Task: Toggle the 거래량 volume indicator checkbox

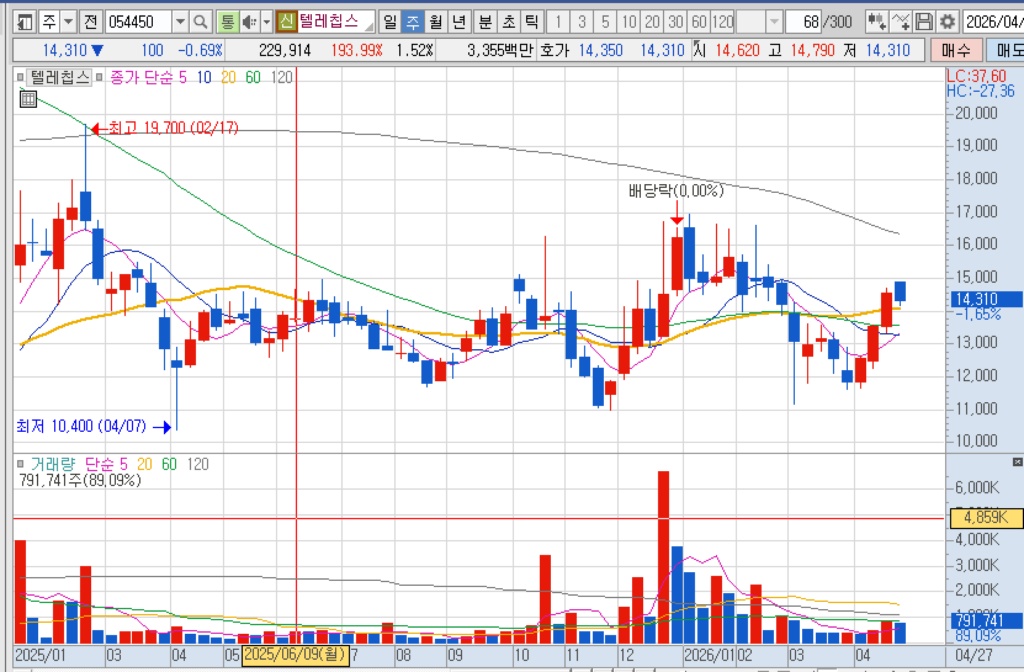Action: pos(20,464)
